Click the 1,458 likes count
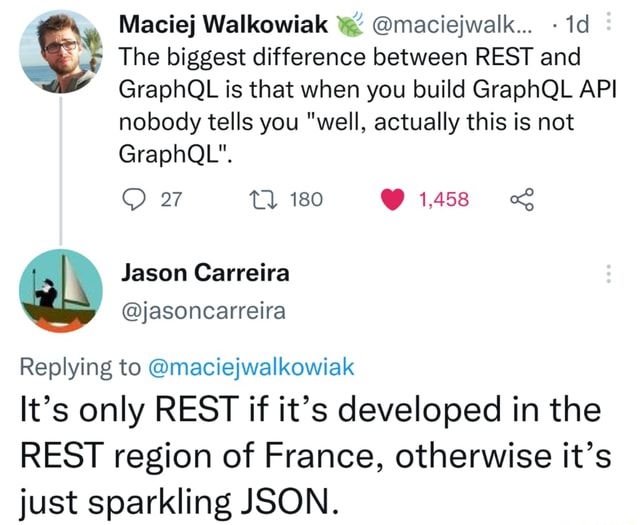This screenshot has width=640, height=525. [x=444, y=200]
